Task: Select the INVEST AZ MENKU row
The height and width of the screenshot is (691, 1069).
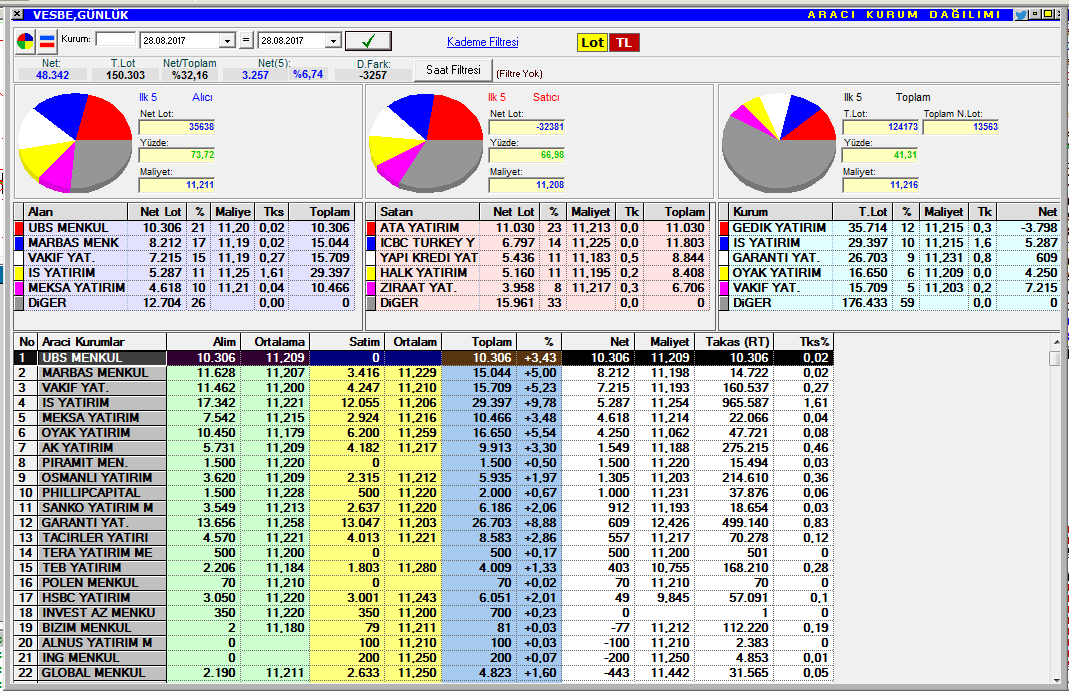Action: pyautogui.click(x=423, y=613)
